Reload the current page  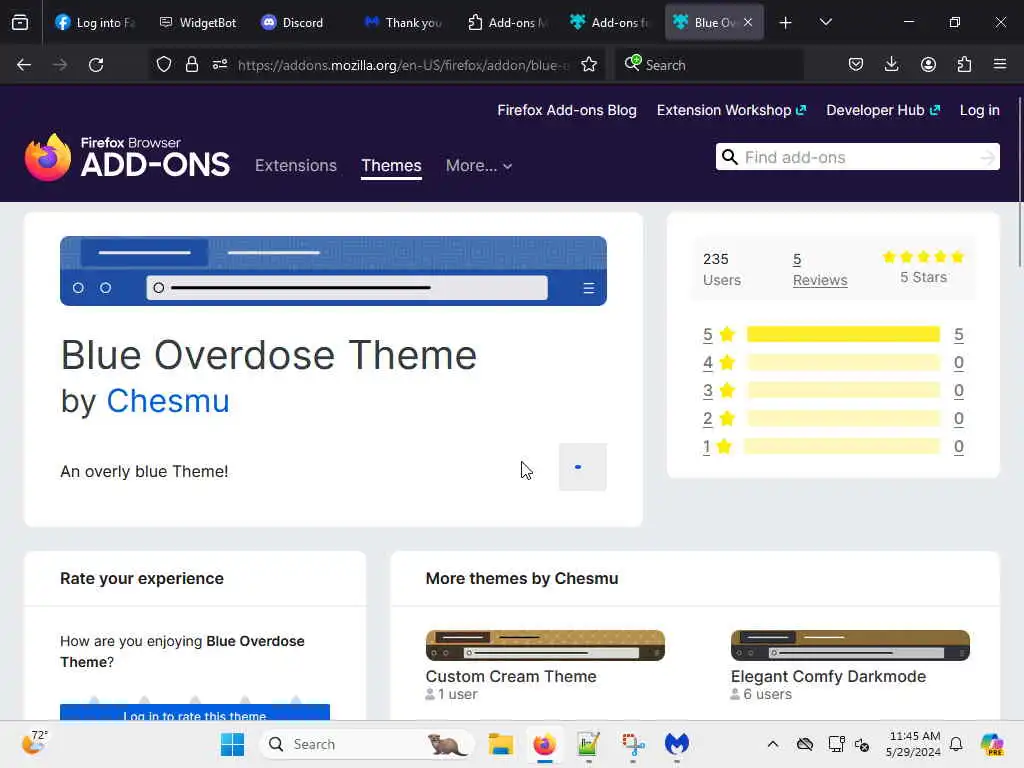[96, 65]
